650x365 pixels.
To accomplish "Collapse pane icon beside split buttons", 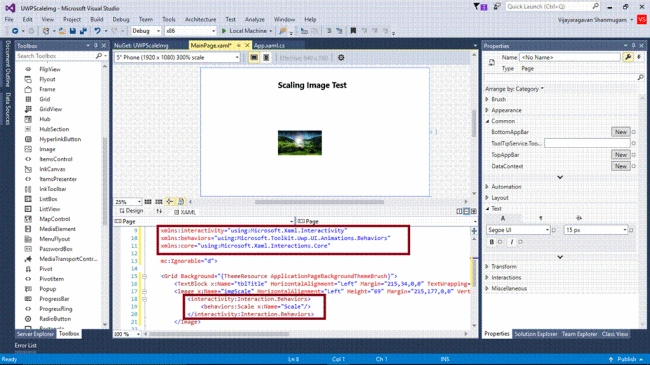I will click(x=473, y=212).
